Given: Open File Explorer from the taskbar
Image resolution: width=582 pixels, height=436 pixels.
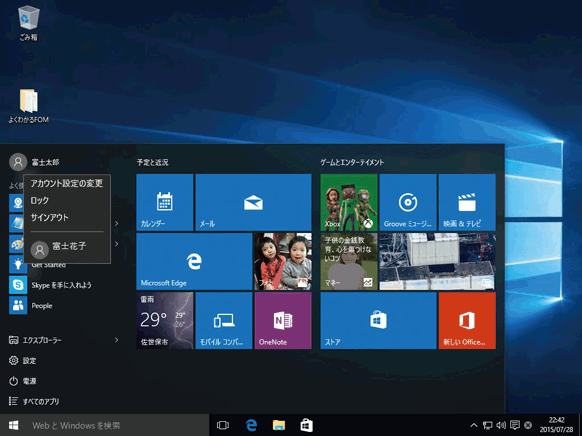Looking at the screenshot, I should (x=279, y=425).
